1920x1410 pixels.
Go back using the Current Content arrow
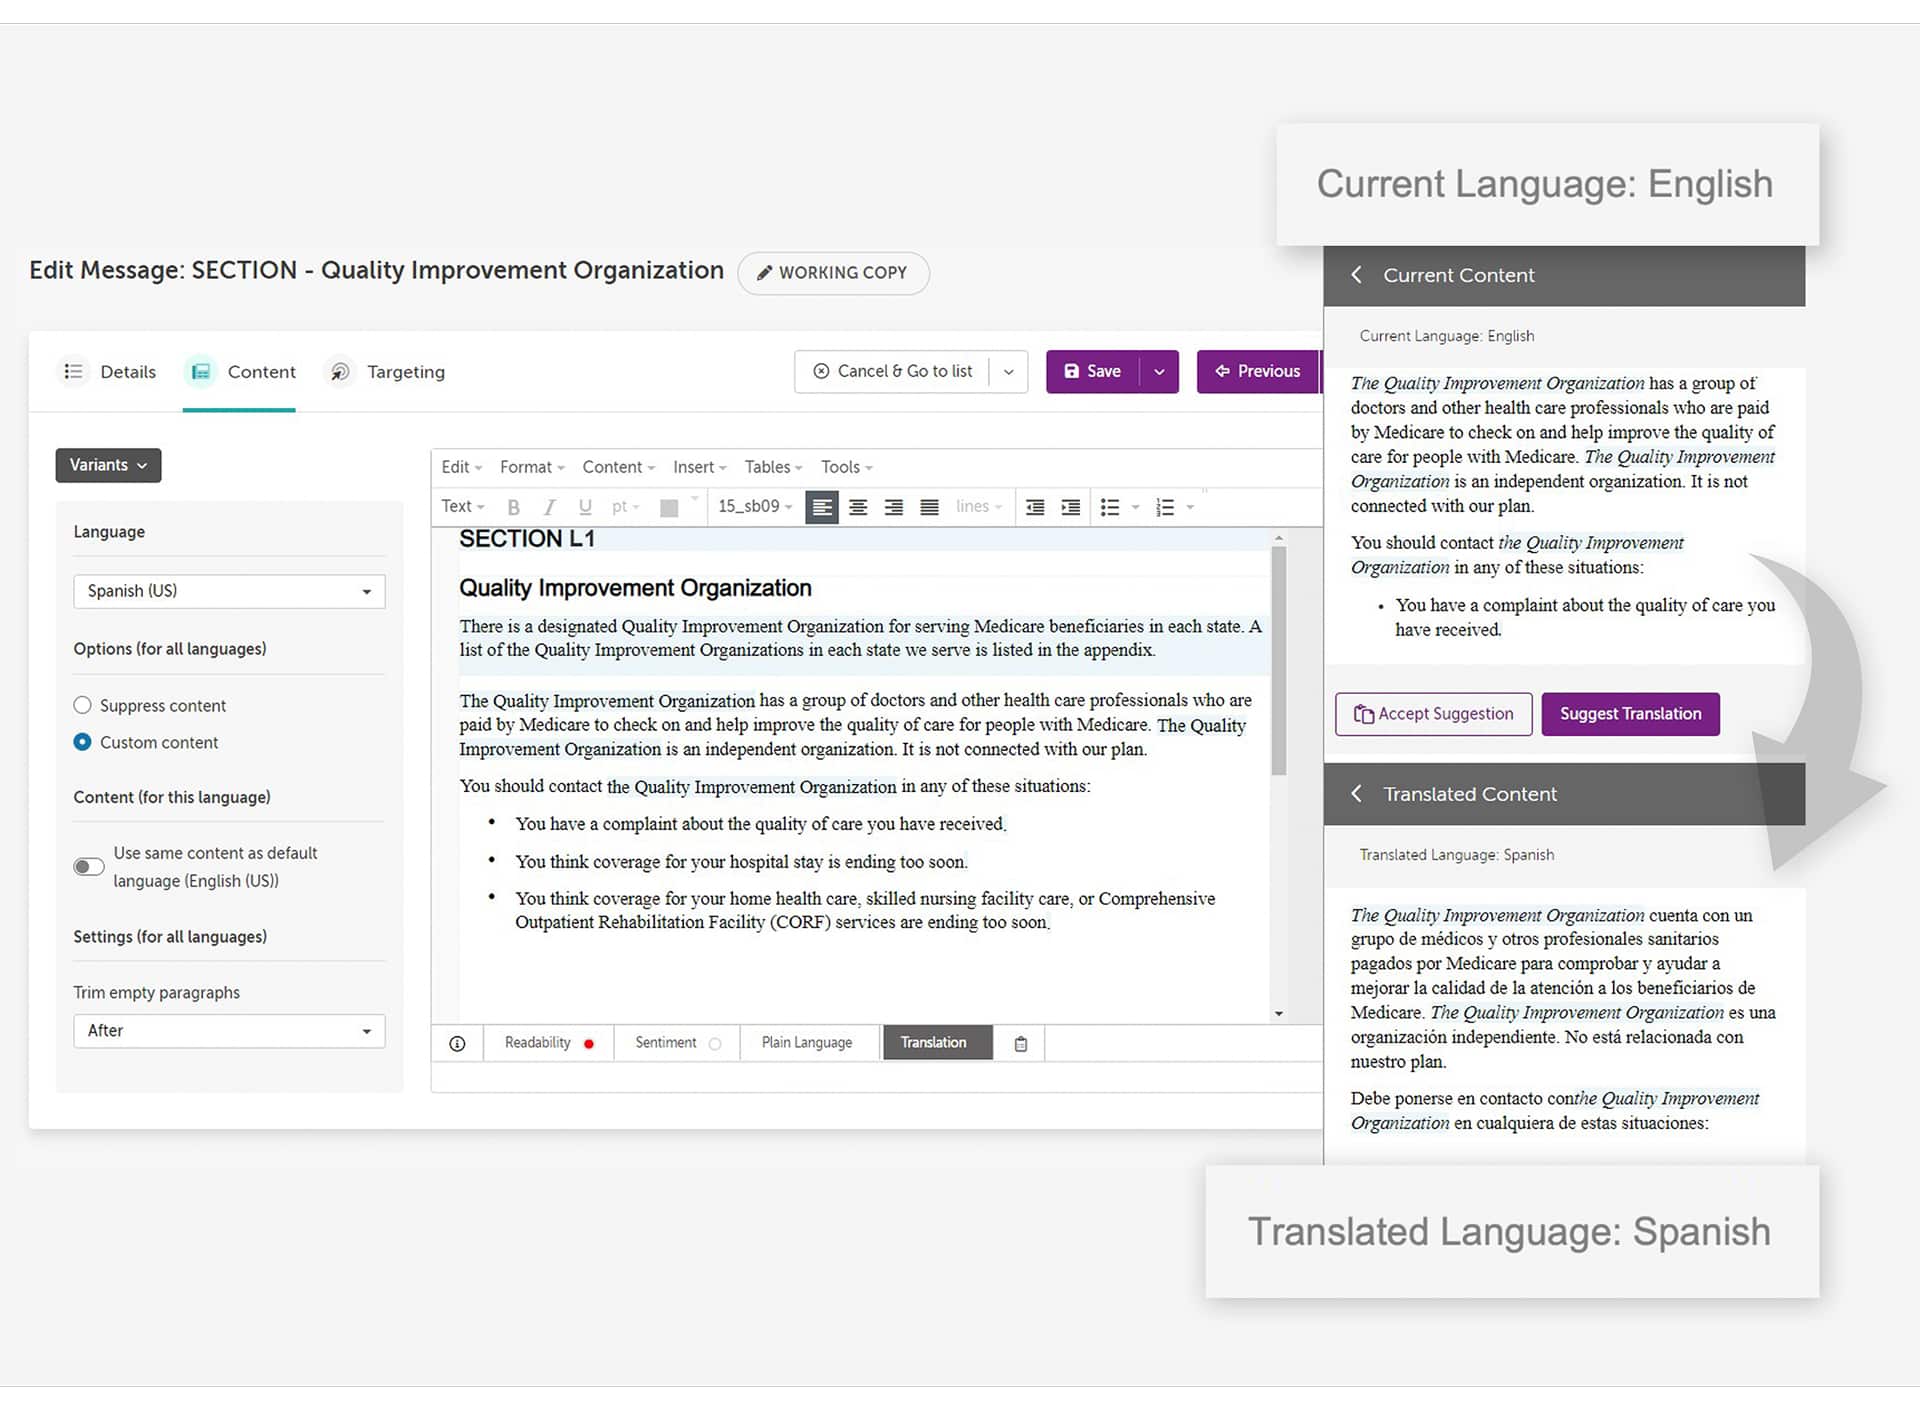click(1357, 274)
